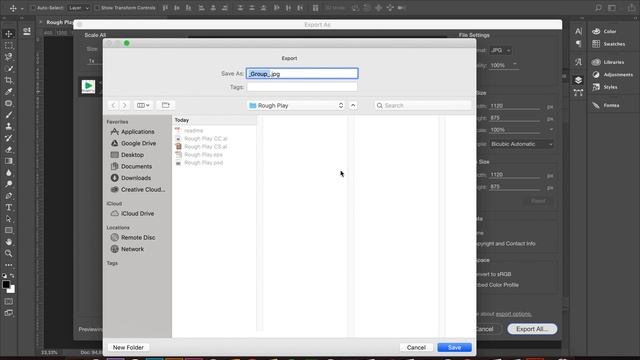Open the Auto-Select Layer dropdown
The width and height of the screenshot is (640, 360).
(78, 8)
